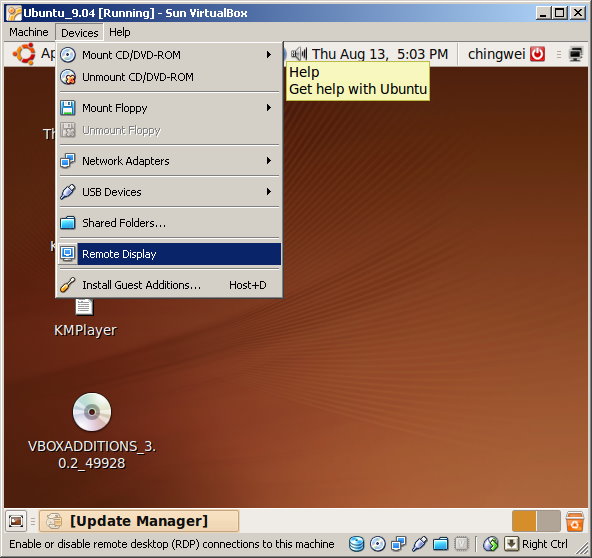Viewport: 592px width, 558px height.
Task: Click the CD disc icon beside Mount CD/DVD-ROM
Action: (68, 55)
